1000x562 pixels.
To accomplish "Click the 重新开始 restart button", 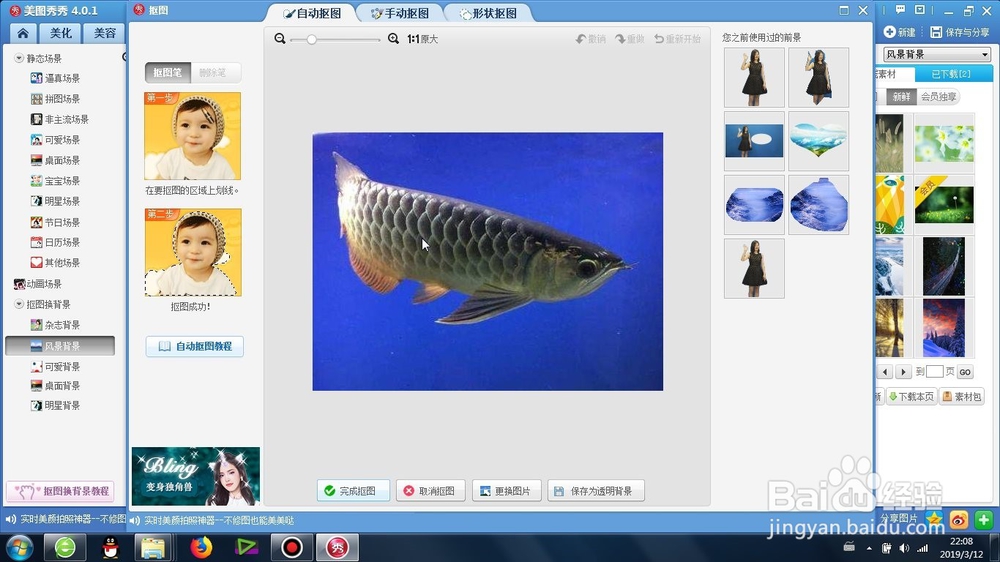I will [677, 39].
